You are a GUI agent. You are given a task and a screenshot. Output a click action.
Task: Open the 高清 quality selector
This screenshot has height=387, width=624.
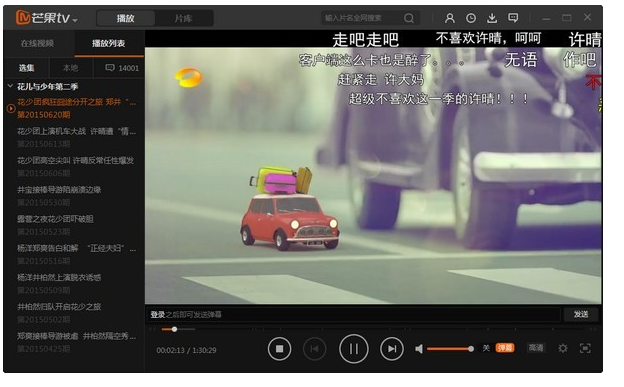[x=536, y=348]
